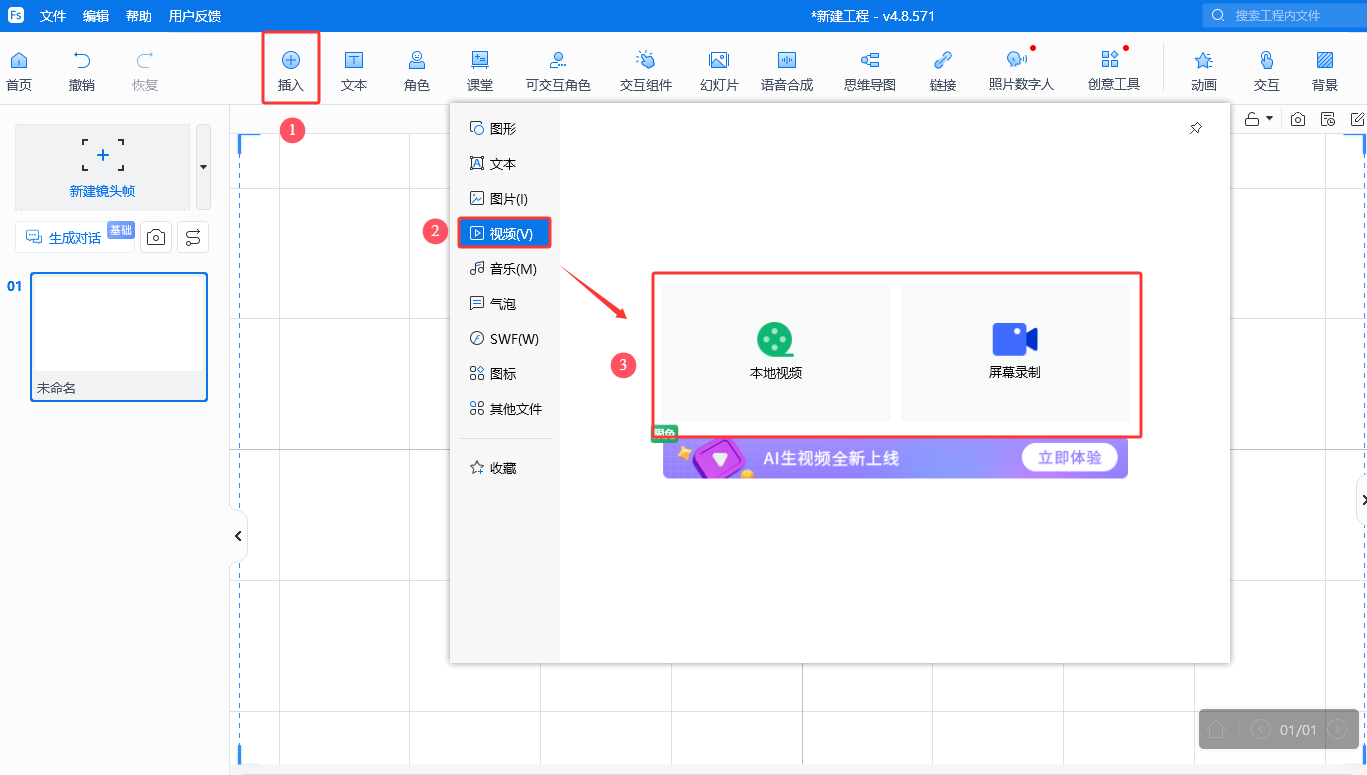This screenshot has width=1367, height=775.
Task: Choose the Screen Recording (屏幕录制) option
Action: pyautogui.click(x=1014, y=352)
